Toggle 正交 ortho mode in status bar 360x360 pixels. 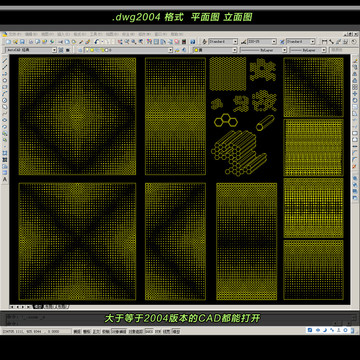pos(96,331)
